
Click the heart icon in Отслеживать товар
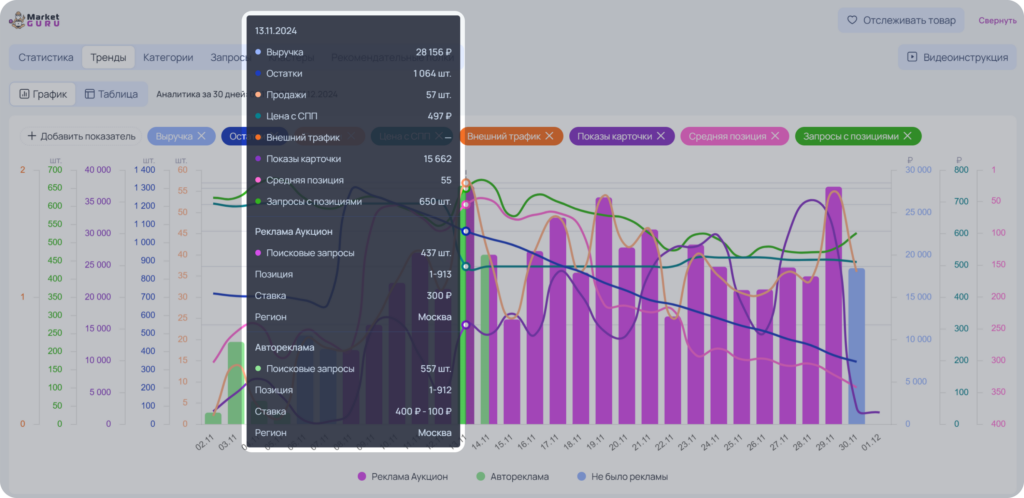click(x=852, y=20)
